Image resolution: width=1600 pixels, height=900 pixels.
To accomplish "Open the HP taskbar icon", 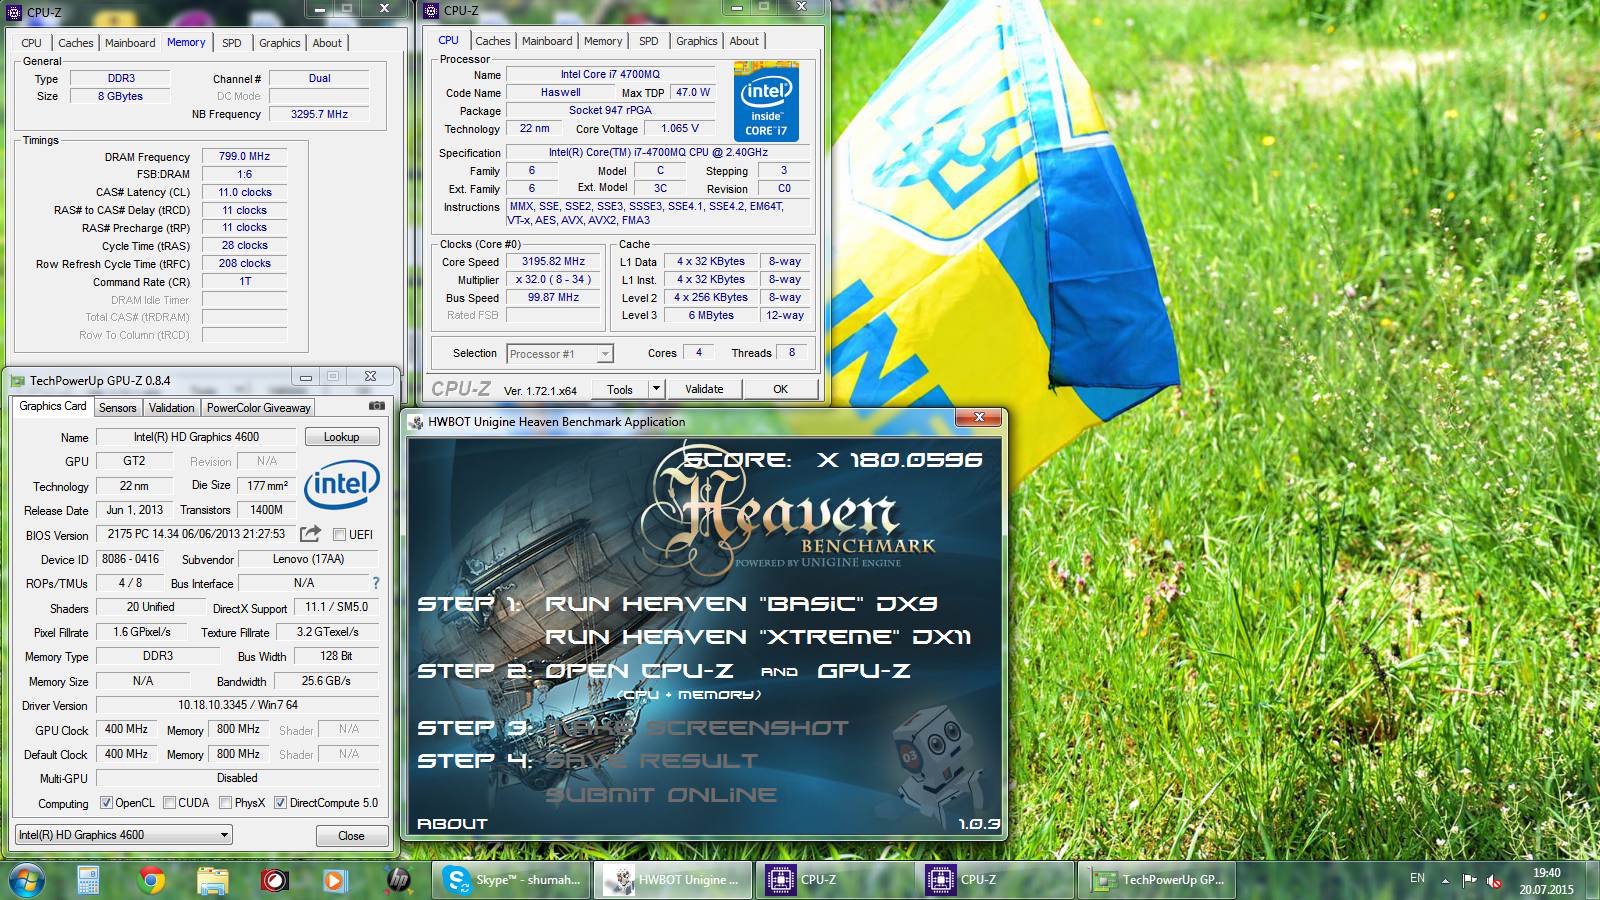I will (x=397, y=880).
